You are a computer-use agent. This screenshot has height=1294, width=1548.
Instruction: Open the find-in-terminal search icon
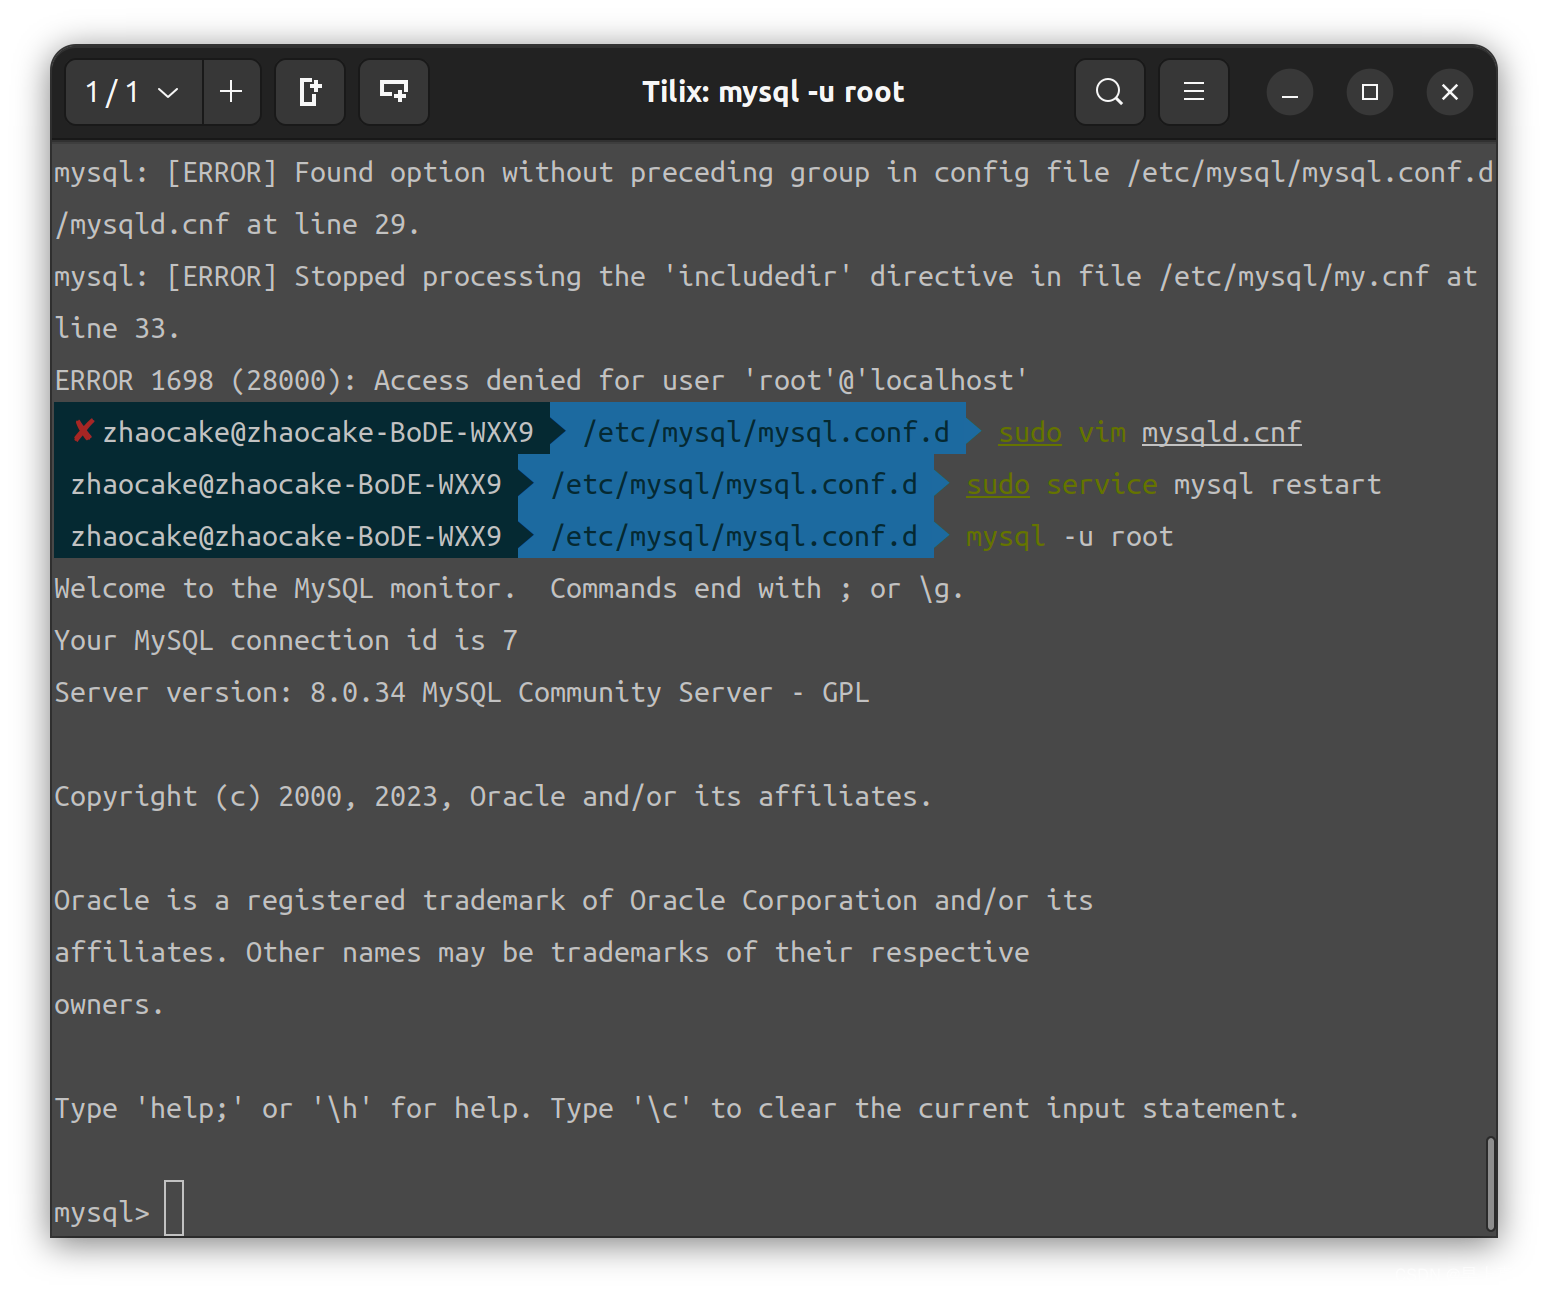point(1109,92)
